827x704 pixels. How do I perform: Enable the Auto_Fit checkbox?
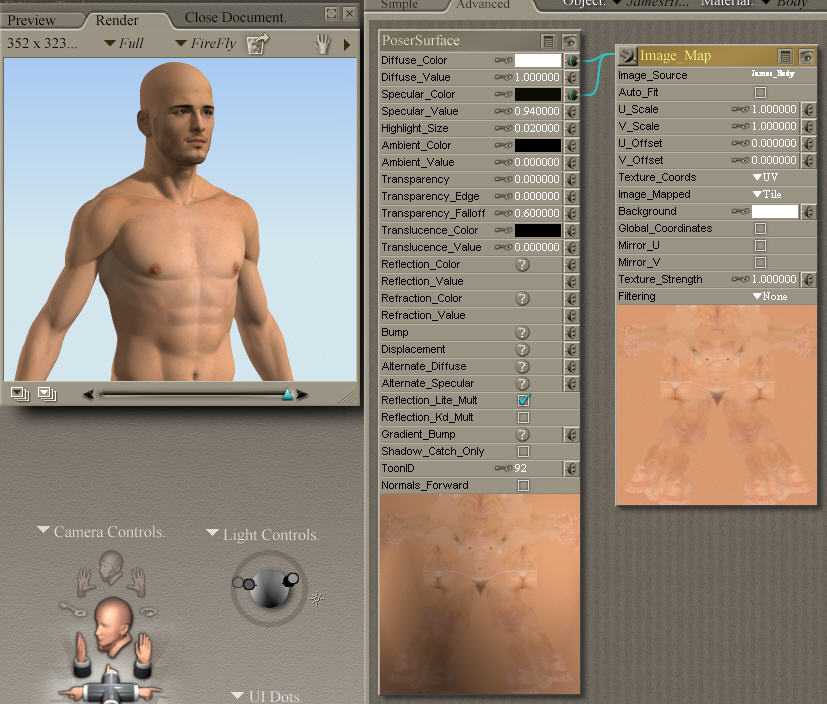click(x=760, y=92)
